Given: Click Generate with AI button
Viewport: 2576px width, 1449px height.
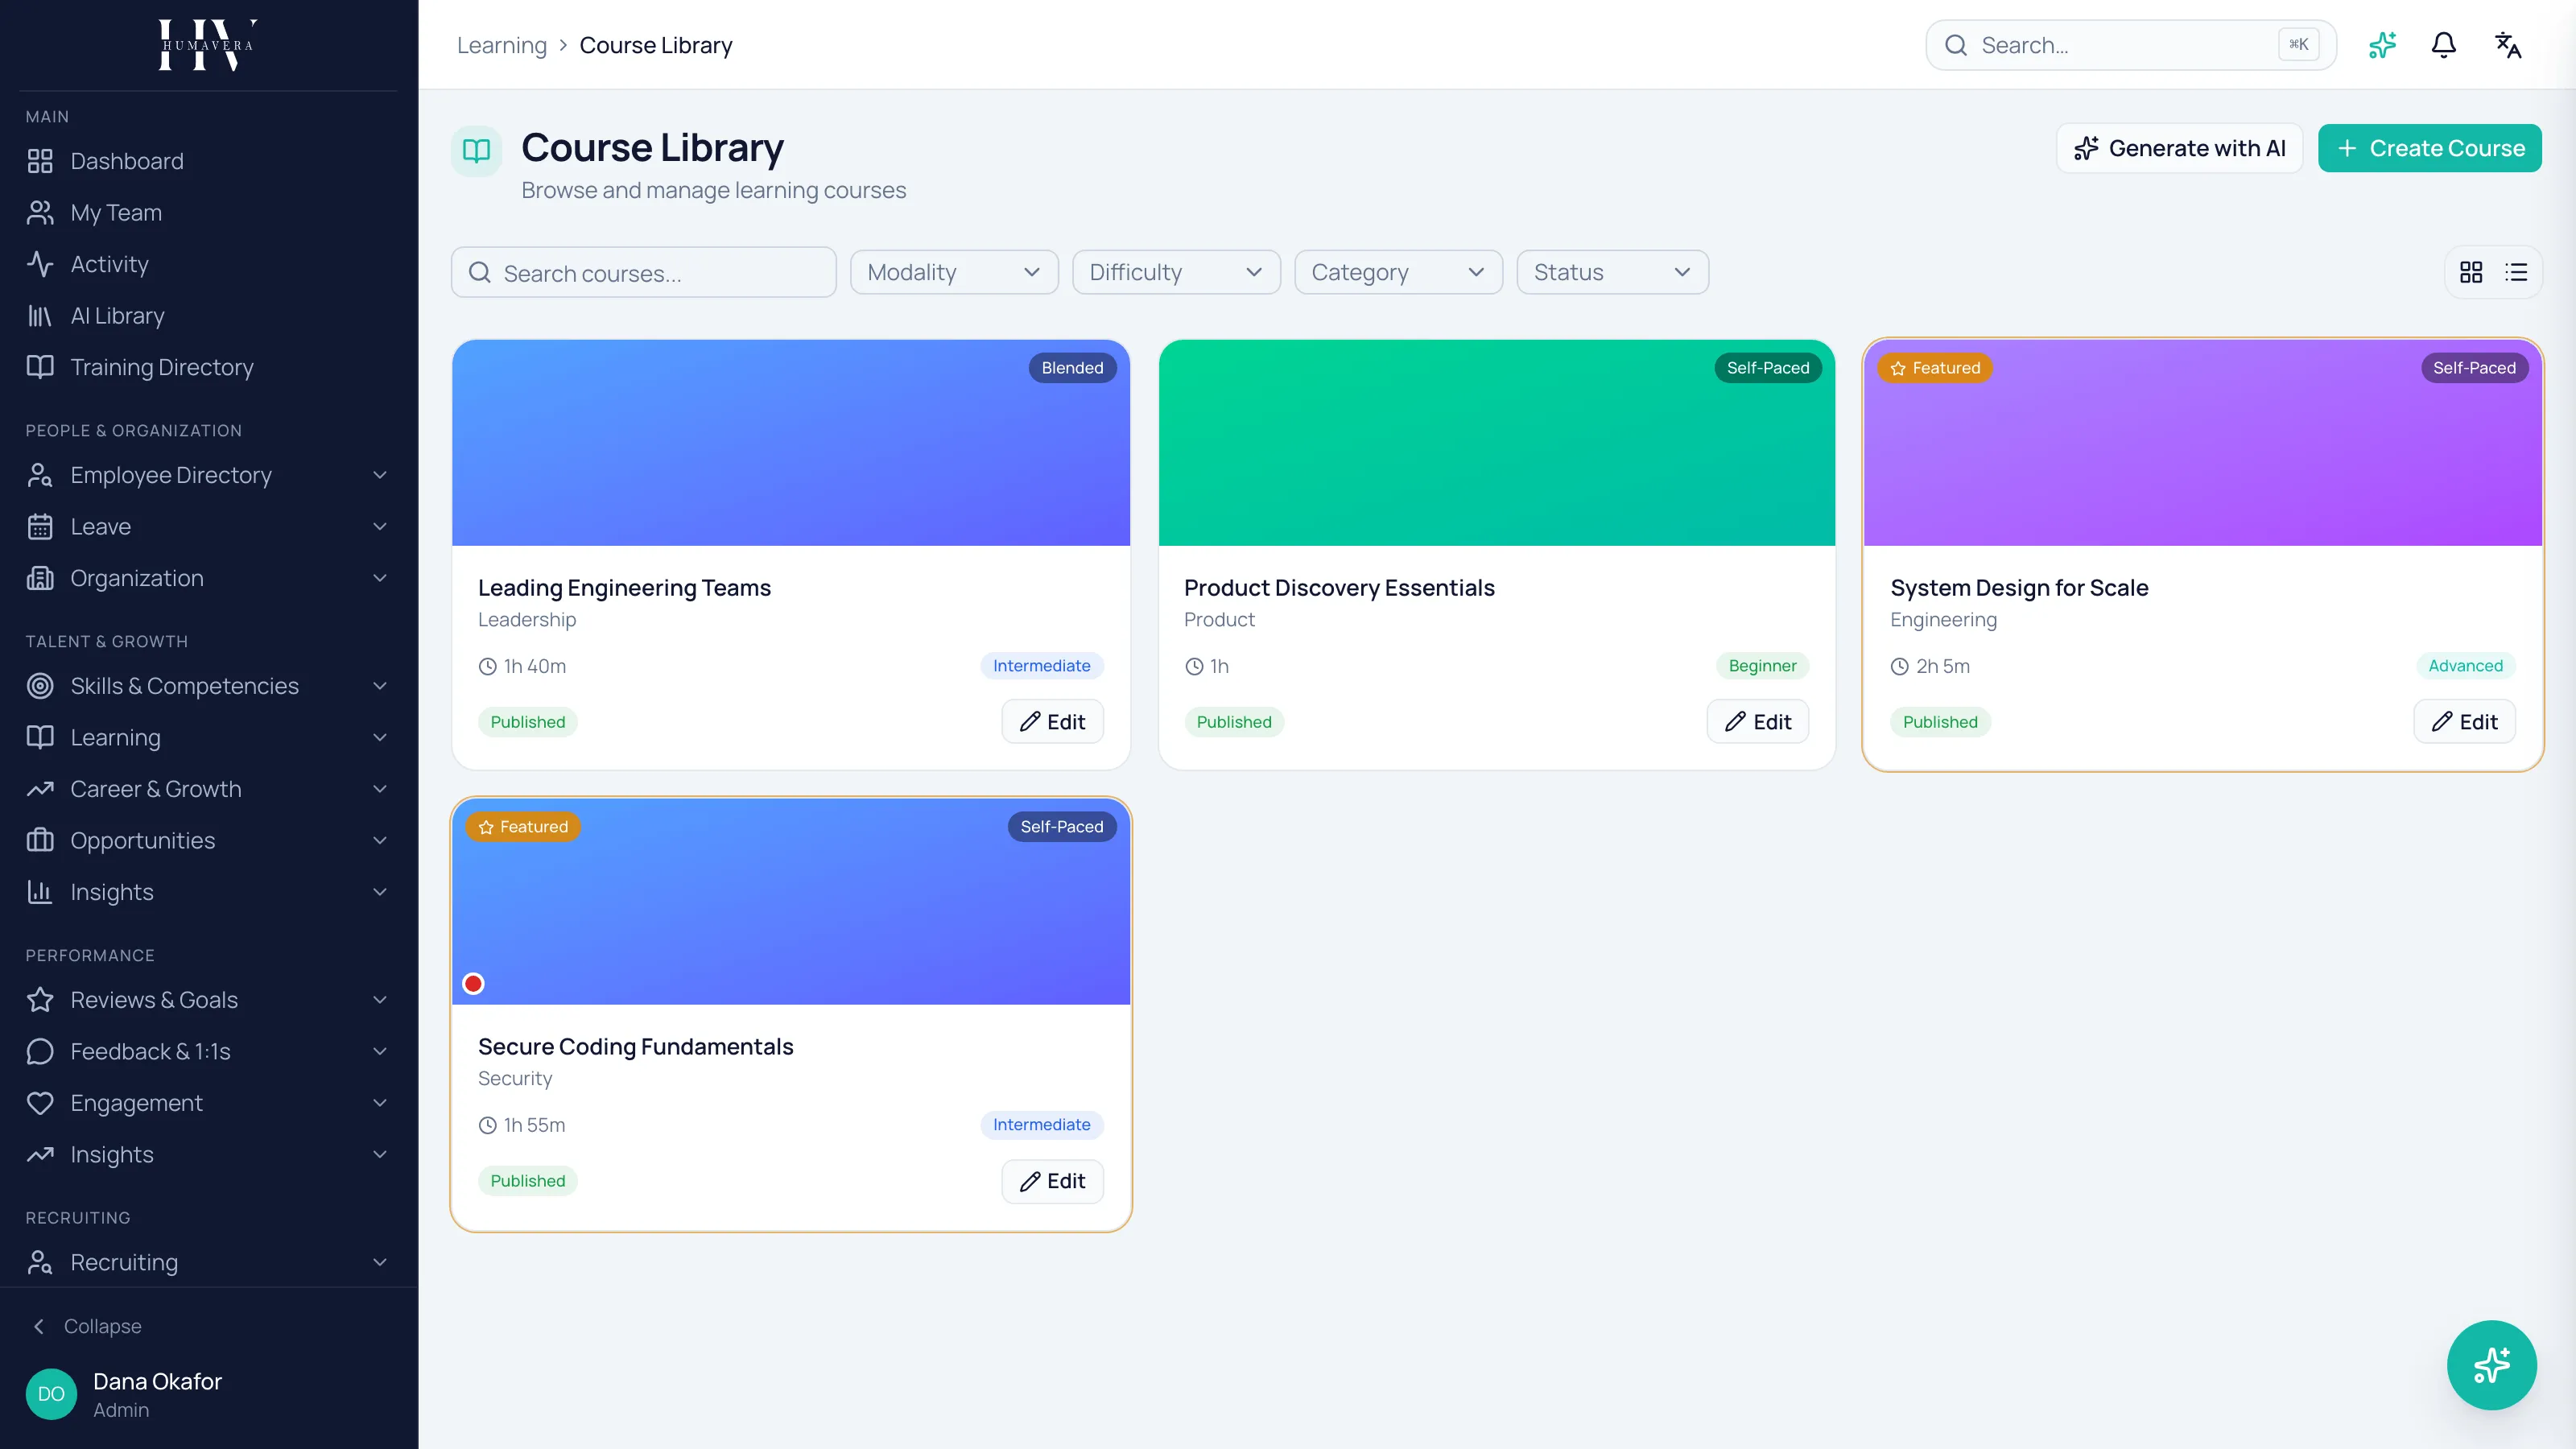Looking at the screenshot, I should click(2180, 148).
